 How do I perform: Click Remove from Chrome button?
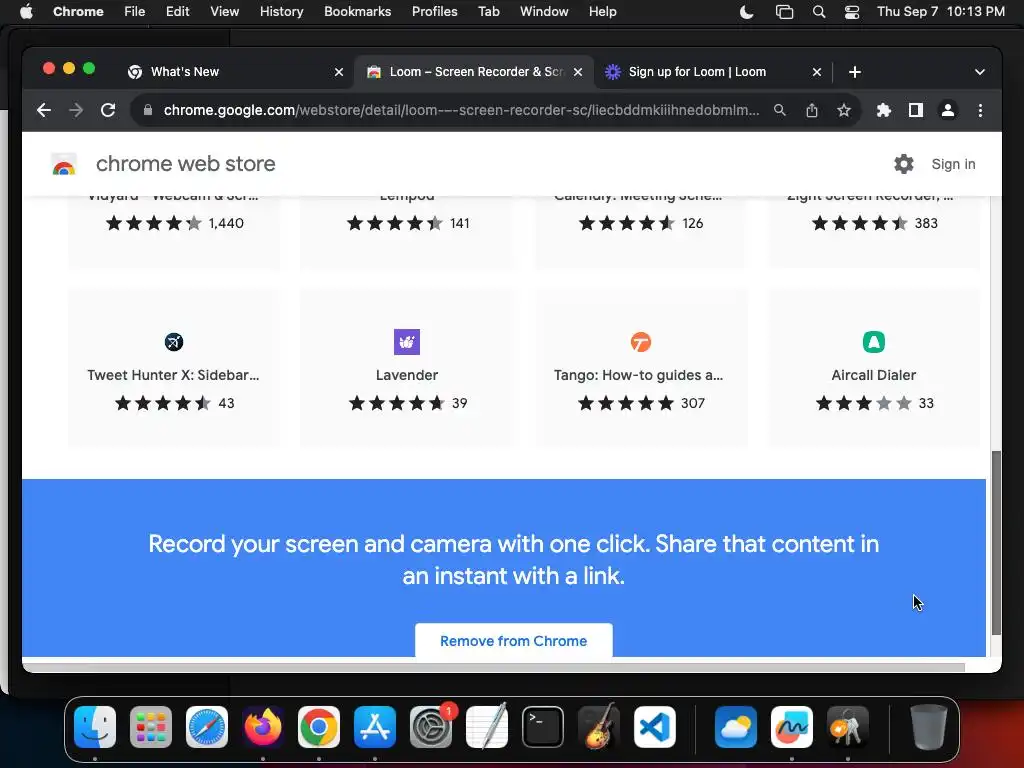pyautogui.click(x=513, y=641)
